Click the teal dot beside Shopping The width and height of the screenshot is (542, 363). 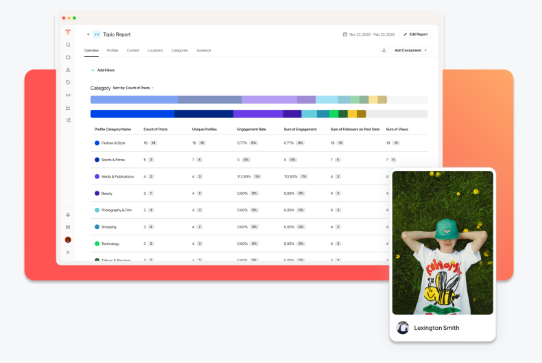point(97,227)
